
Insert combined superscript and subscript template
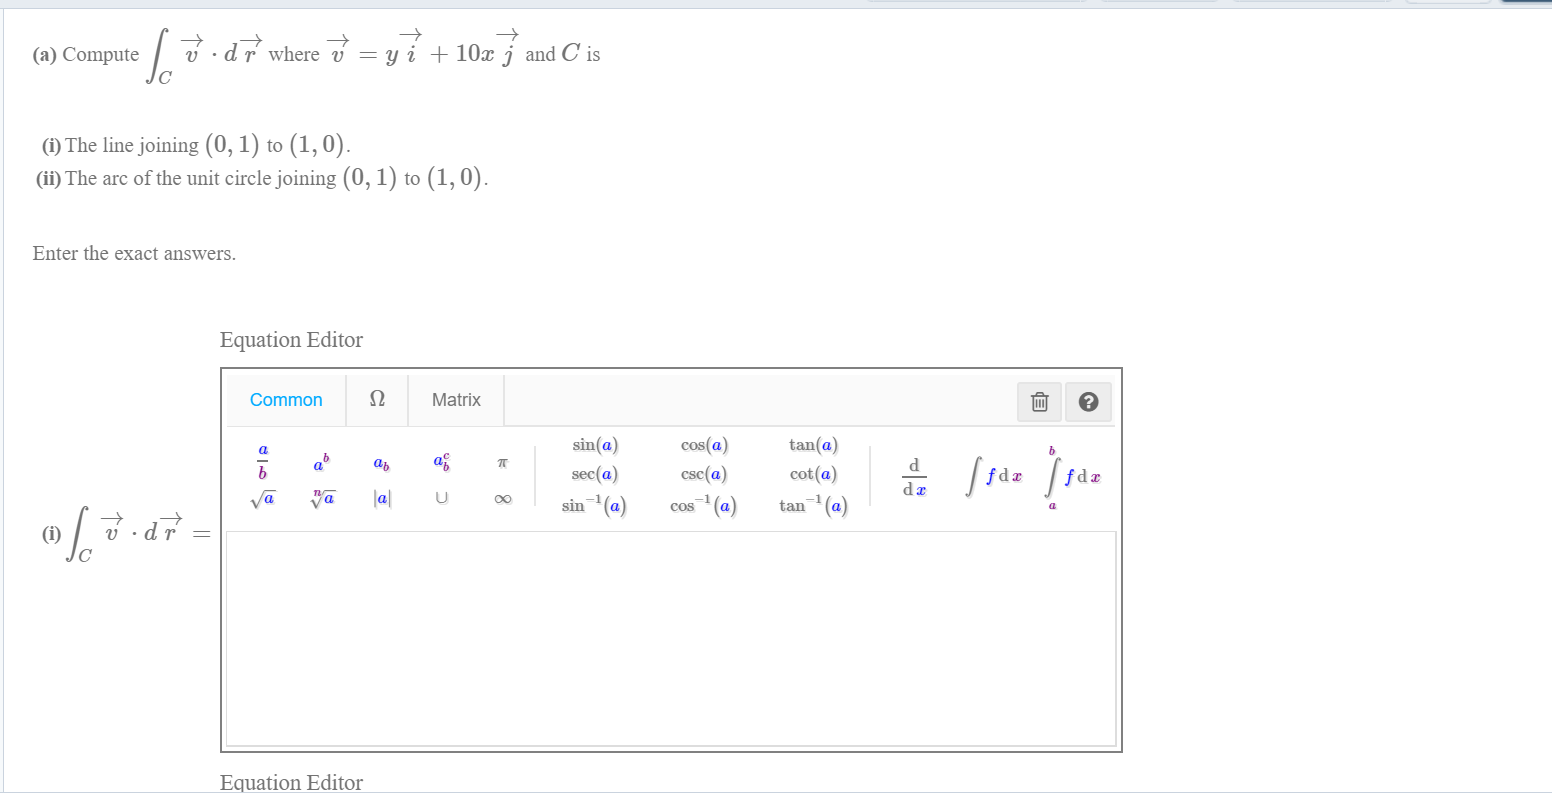coord(441,463)
